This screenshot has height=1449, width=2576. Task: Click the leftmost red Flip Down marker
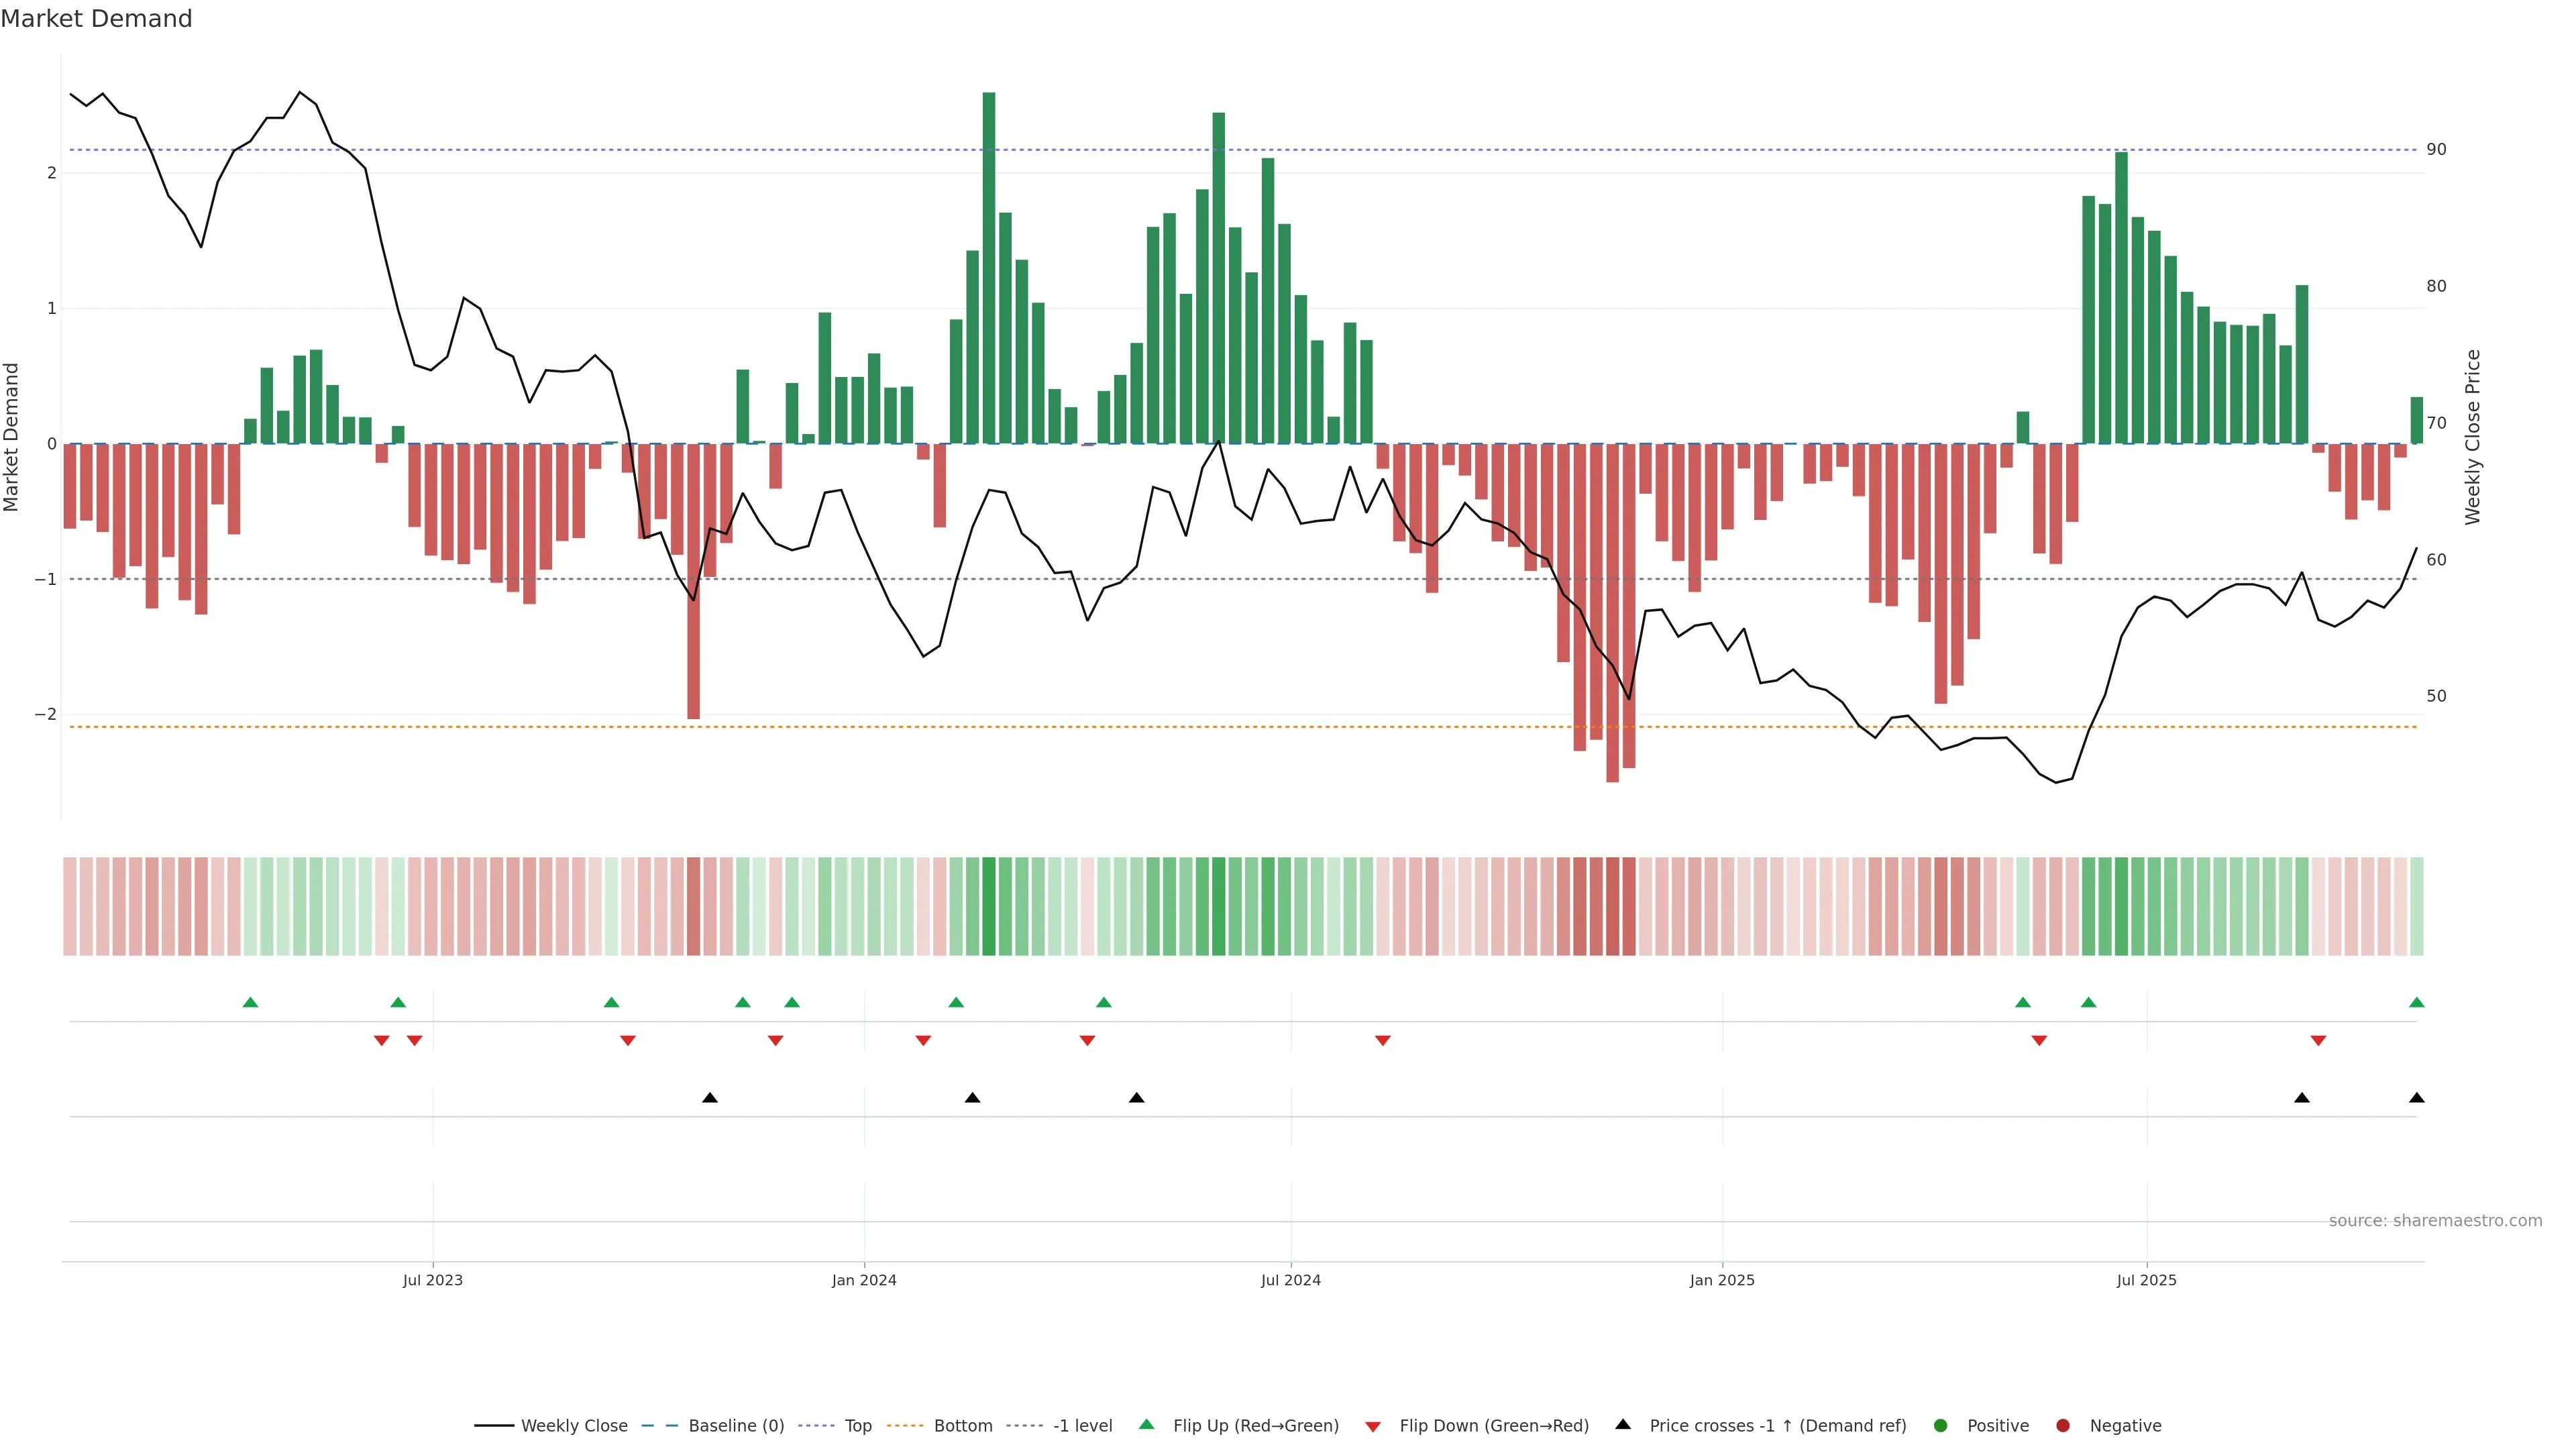(381, 1041)
